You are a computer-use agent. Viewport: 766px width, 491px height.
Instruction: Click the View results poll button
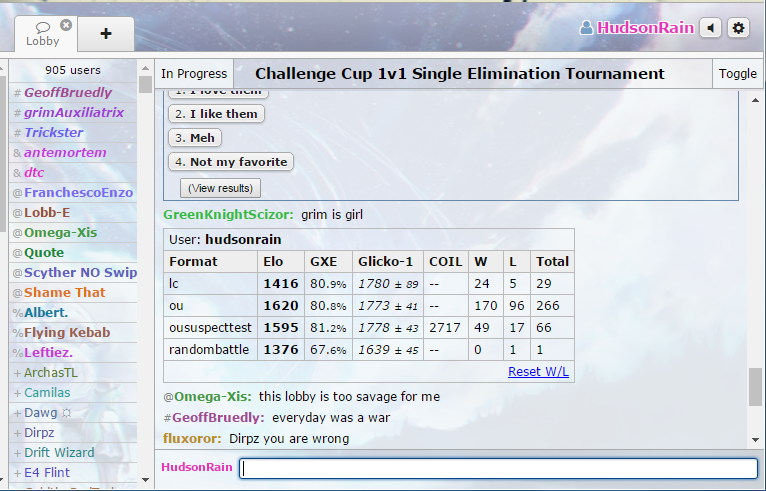(x=220, y=188)
